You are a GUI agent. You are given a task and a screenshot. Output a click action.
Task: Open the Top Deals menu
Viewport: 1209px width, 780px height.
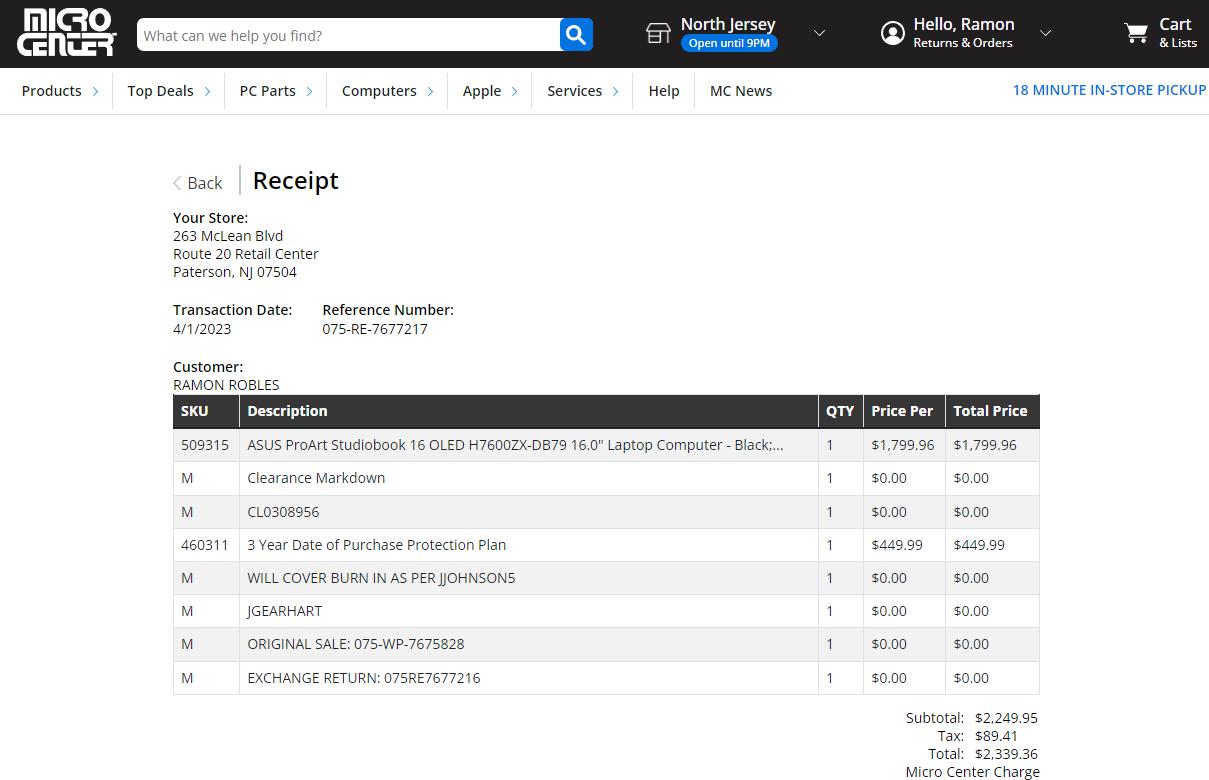(x=160, y=91)
